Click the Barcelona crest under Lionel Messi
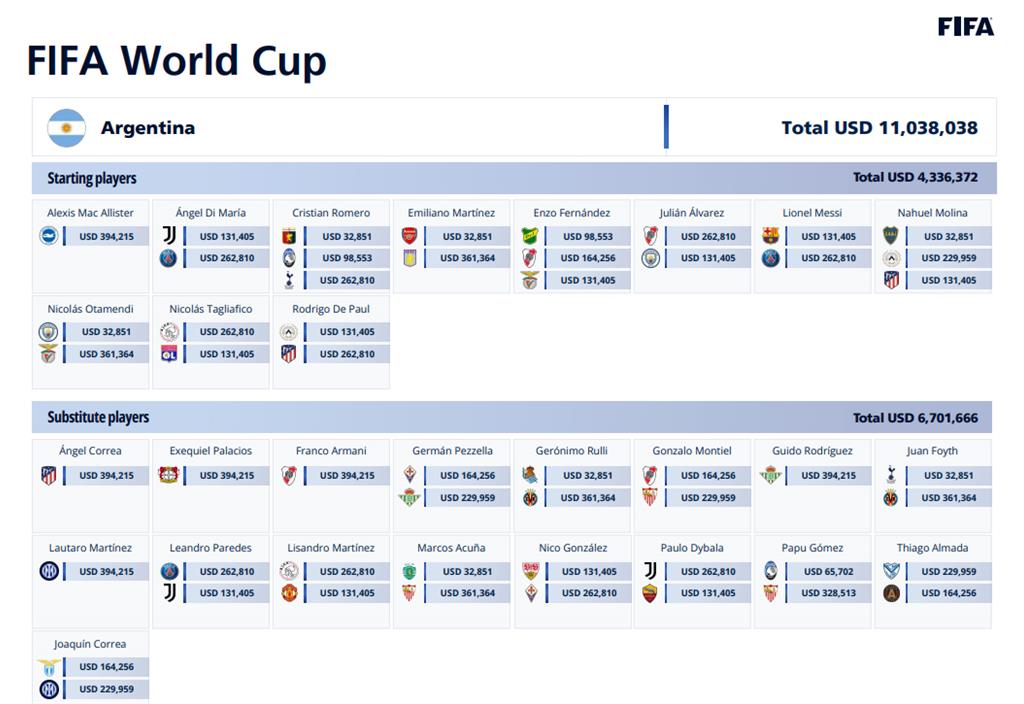The width and height of the screenshot is (1024, 704). [771, 236]
